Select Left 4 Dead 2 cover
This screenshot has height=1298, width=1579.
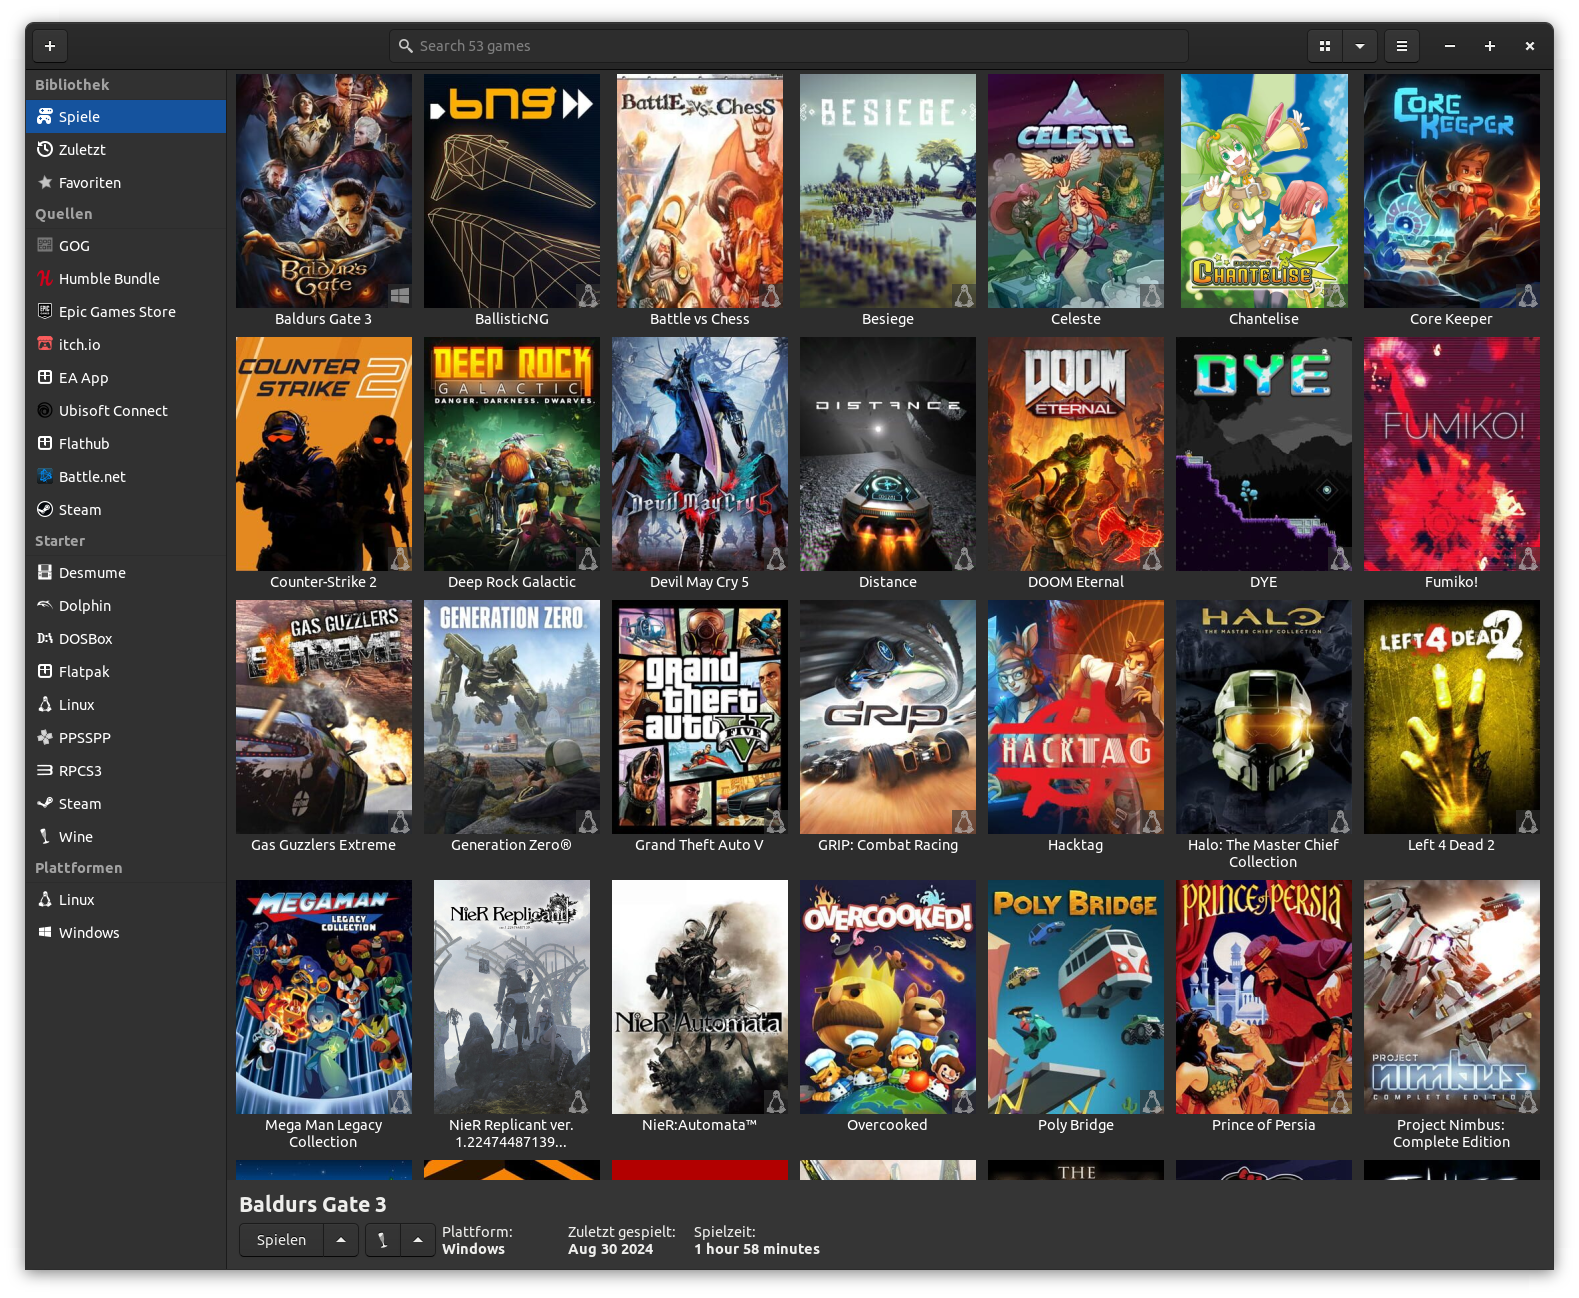(1452, 717)
